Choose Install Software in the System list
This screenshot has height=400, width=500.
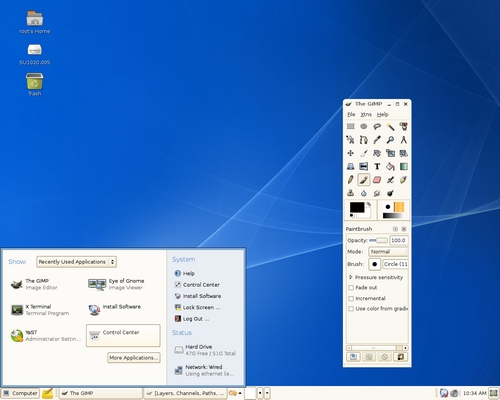[x=197, y=296]
